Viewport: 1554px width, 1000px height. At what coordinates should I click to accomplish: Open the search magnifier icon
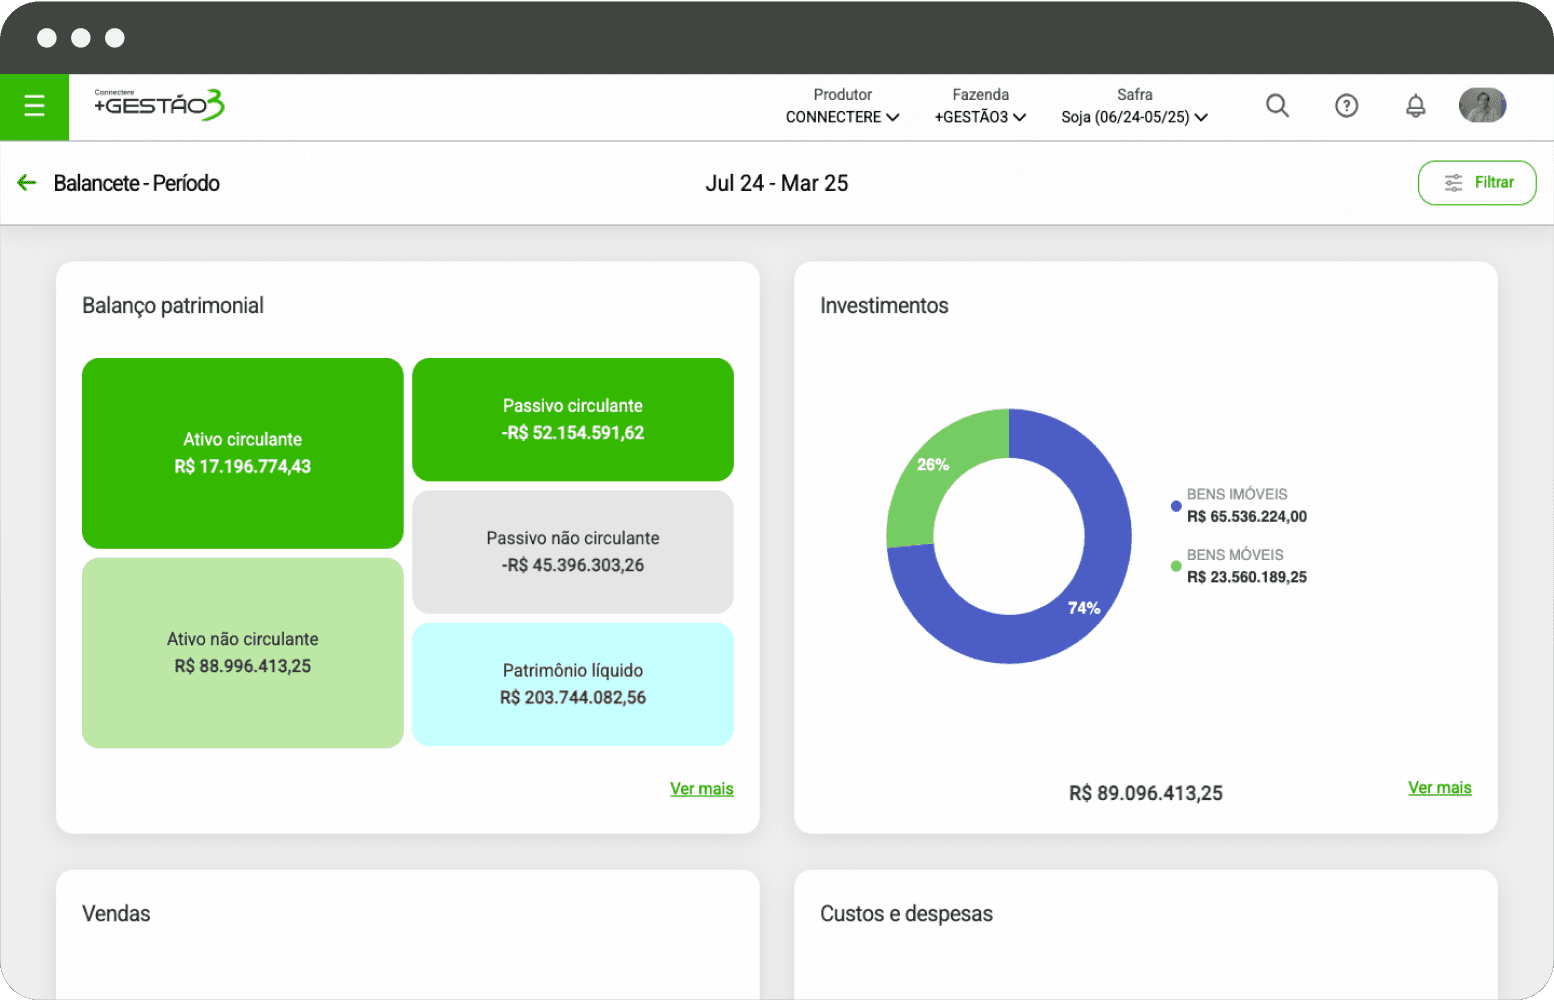click(x=1277, y=105)
